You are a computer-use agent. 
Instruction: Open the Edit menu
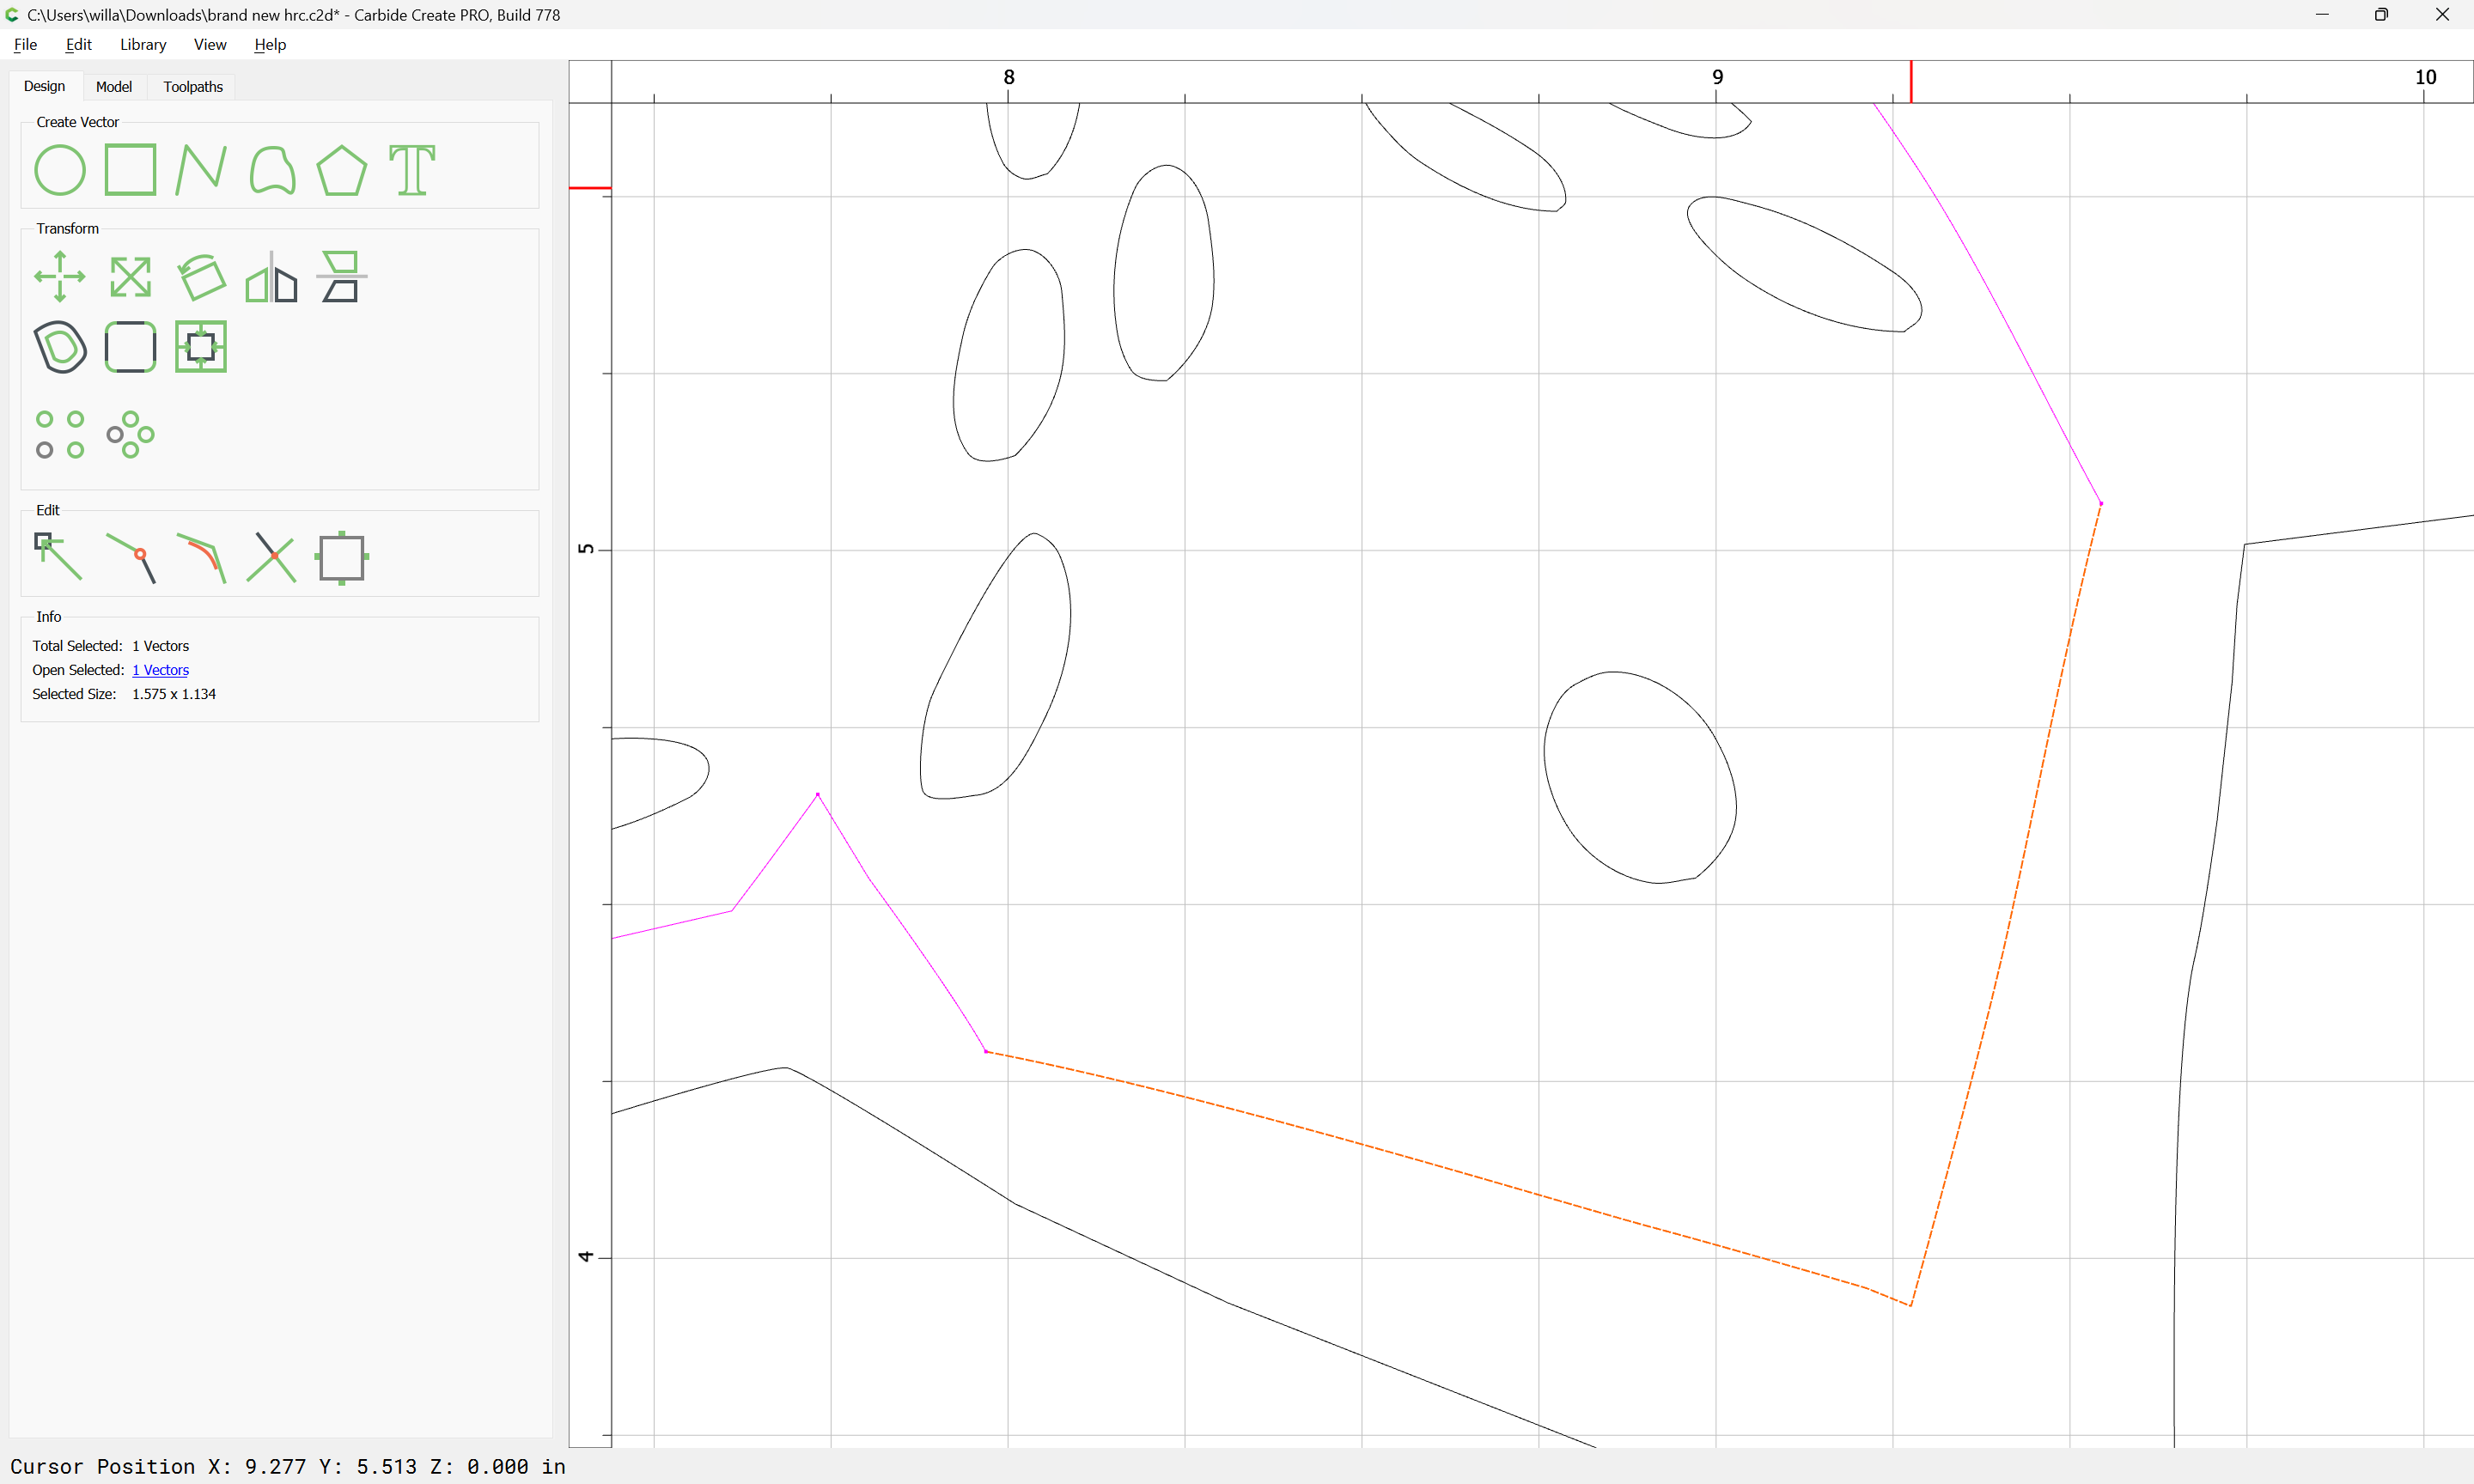[x=78, y=44]
